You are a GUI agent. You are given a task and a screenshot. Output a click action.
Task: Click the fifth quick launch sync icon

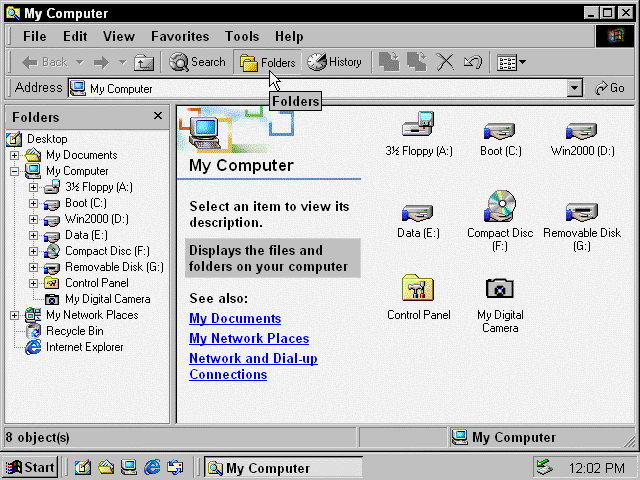point(176,467)
